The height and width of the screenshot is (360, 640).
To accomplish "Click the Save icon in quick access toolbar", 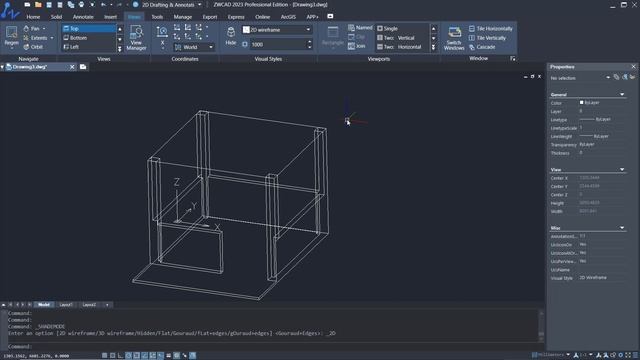I will tap(49, 4).
